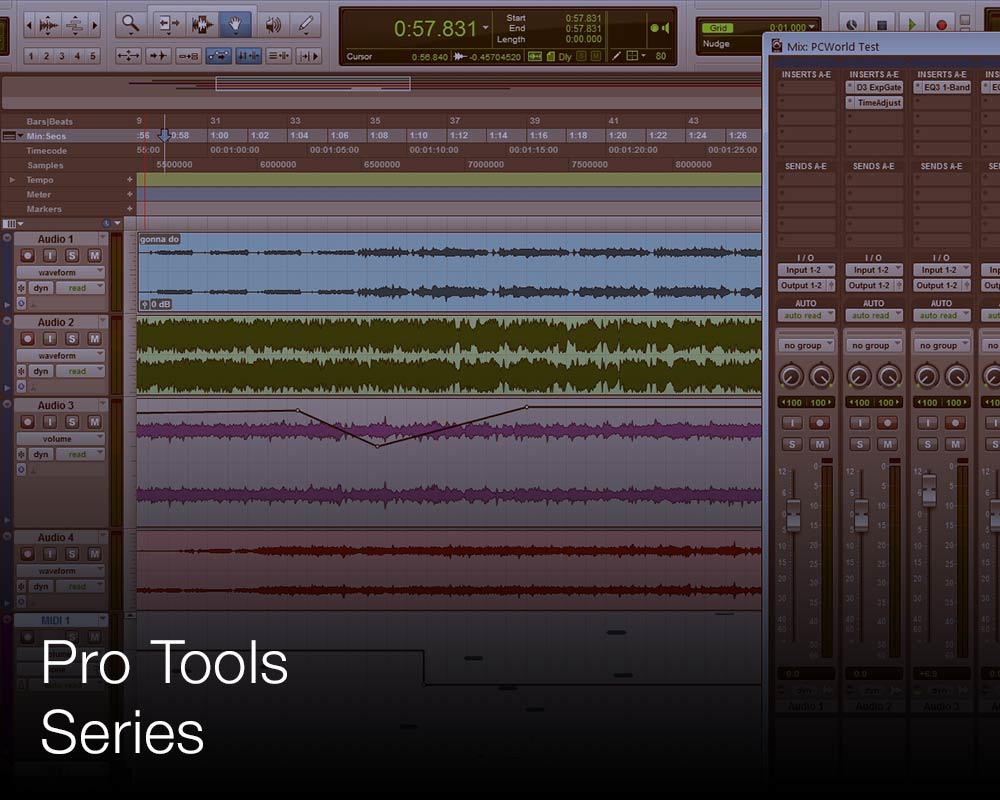This screenshot has height=800, width=1000.
Task: Enable Tab to Transients icon
Action: (x=158, y=56)
